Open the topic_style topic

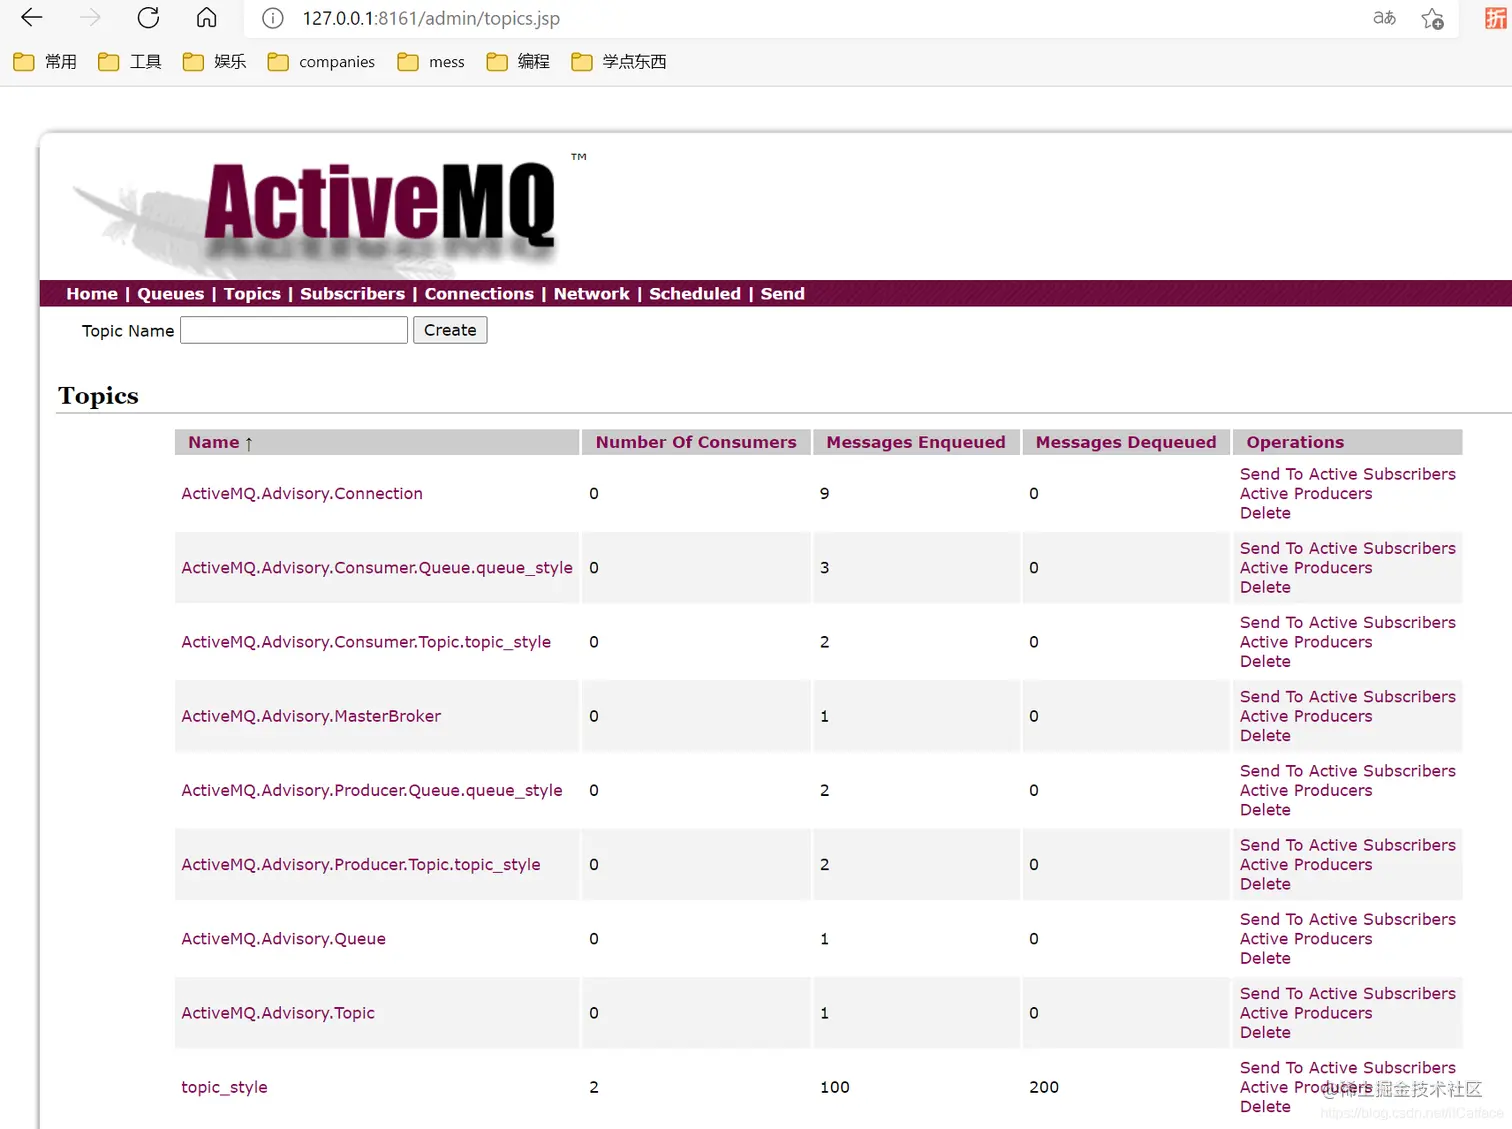pos(224,1087)
